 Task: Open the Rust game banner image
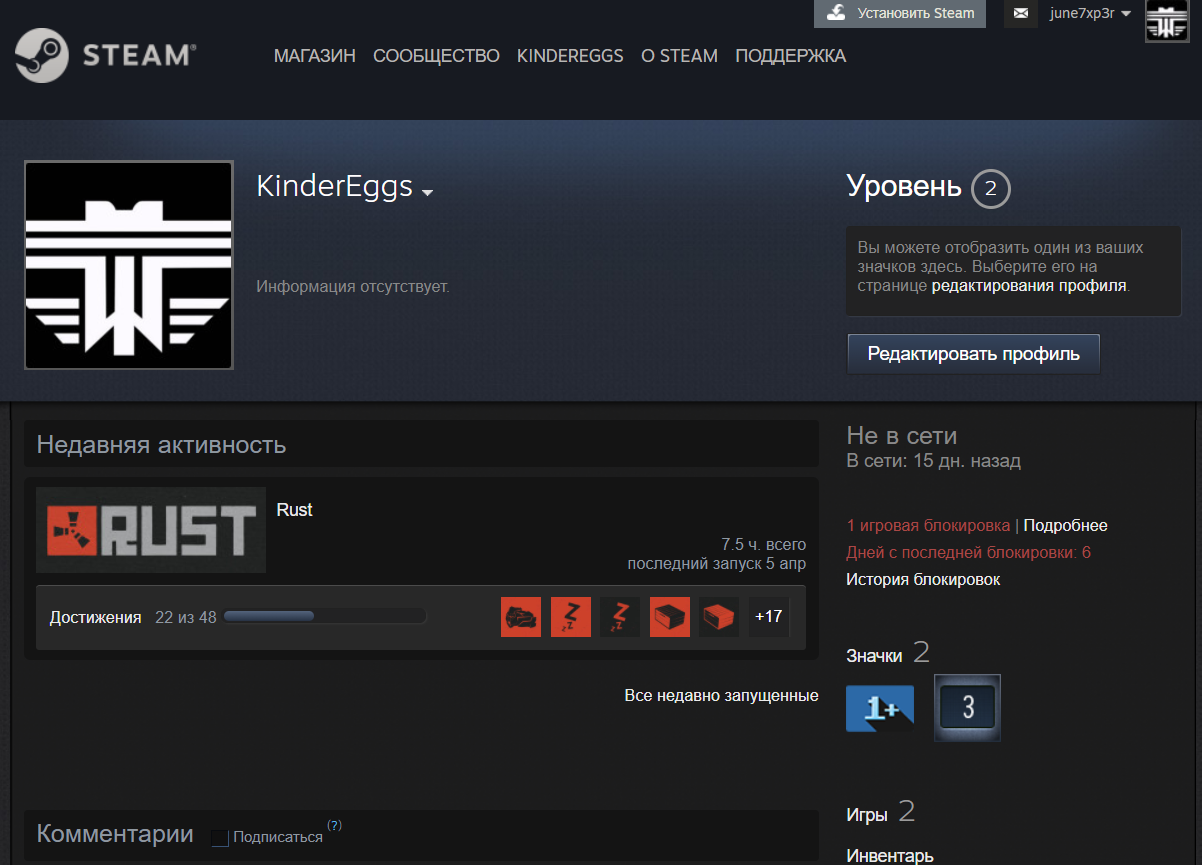pos(151,530)
